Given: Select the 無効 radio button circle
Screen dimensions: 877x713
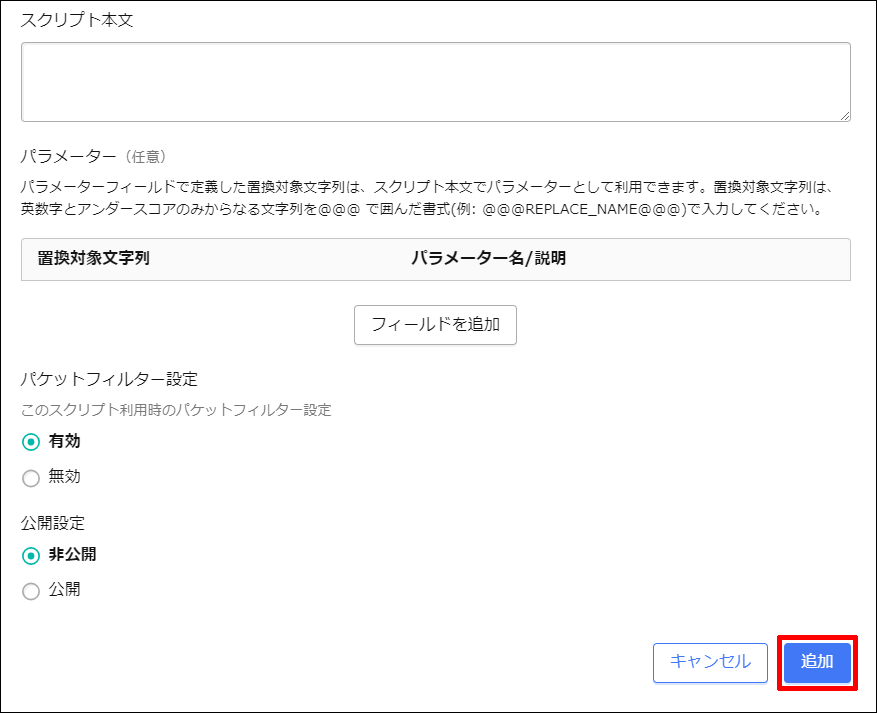Looking at the screenshot, I should pos(31,478).
